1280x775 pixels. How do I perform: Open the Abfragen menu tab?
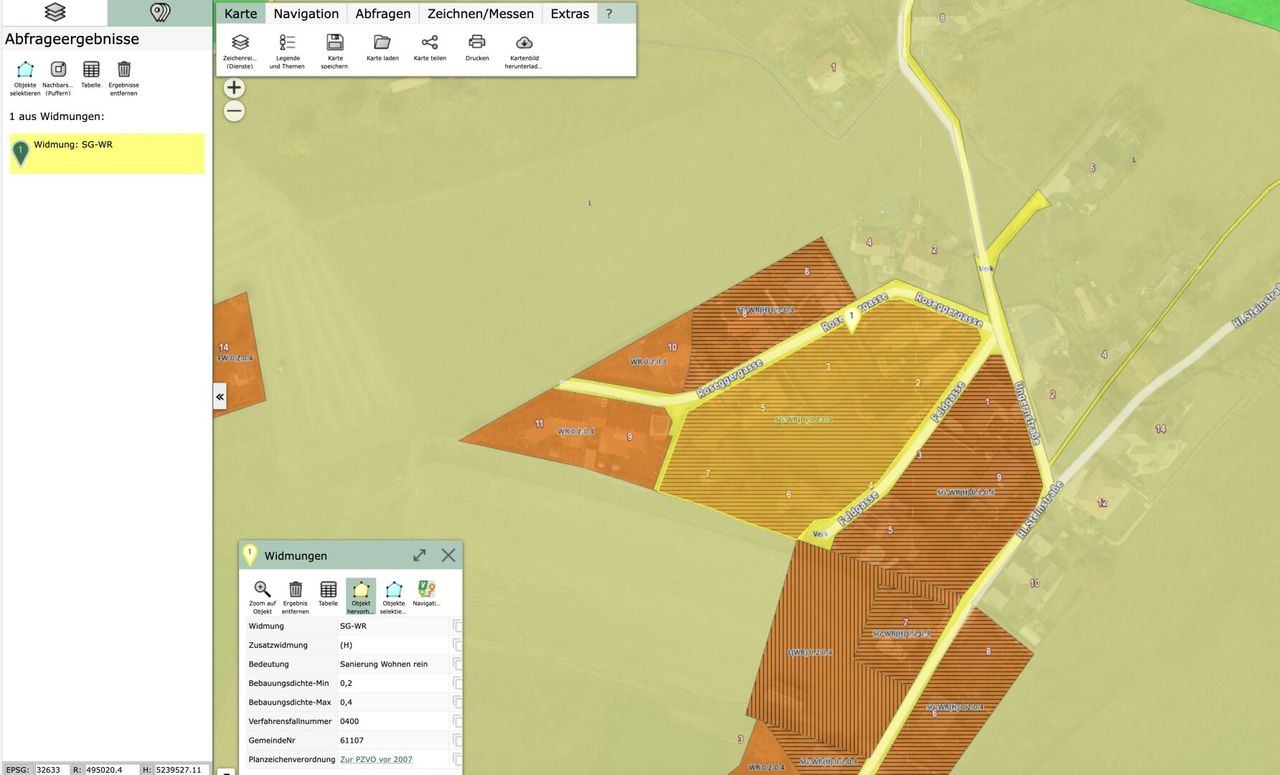(383, 13)
